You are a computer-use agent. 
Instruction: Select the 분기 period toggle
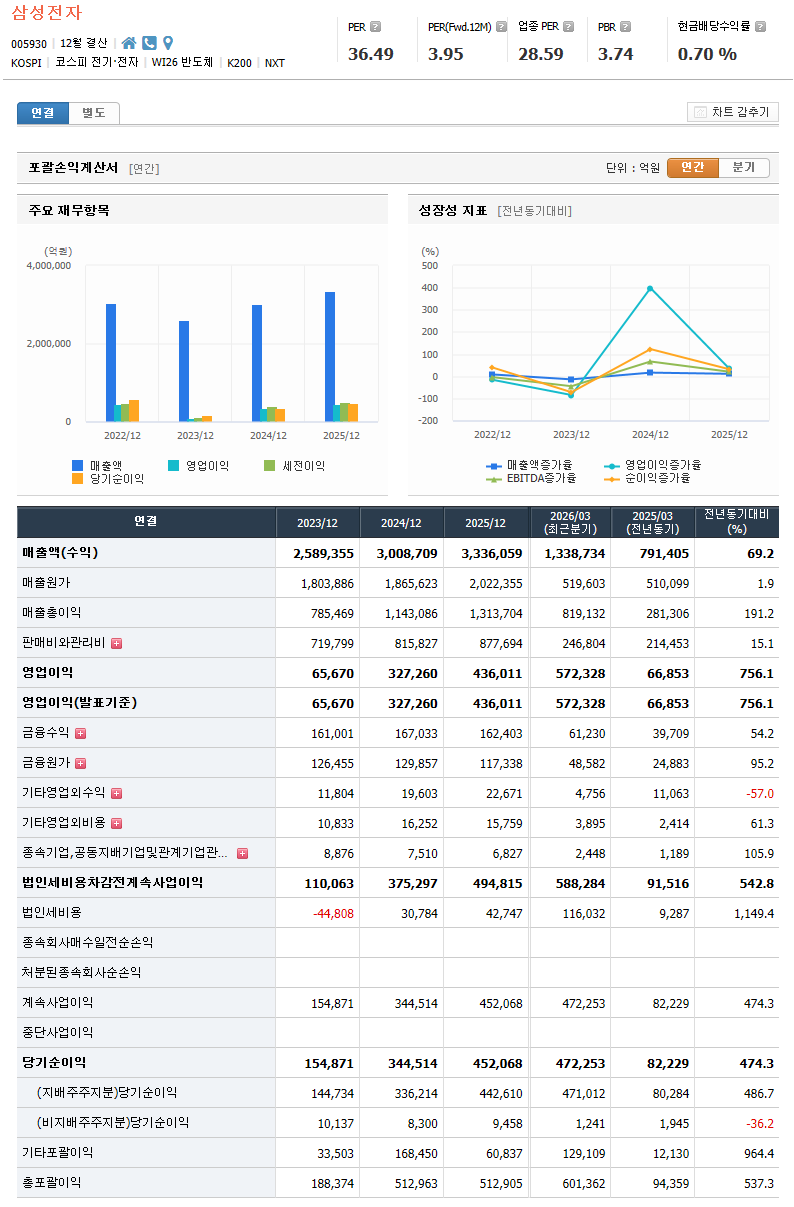coord(744,167)
